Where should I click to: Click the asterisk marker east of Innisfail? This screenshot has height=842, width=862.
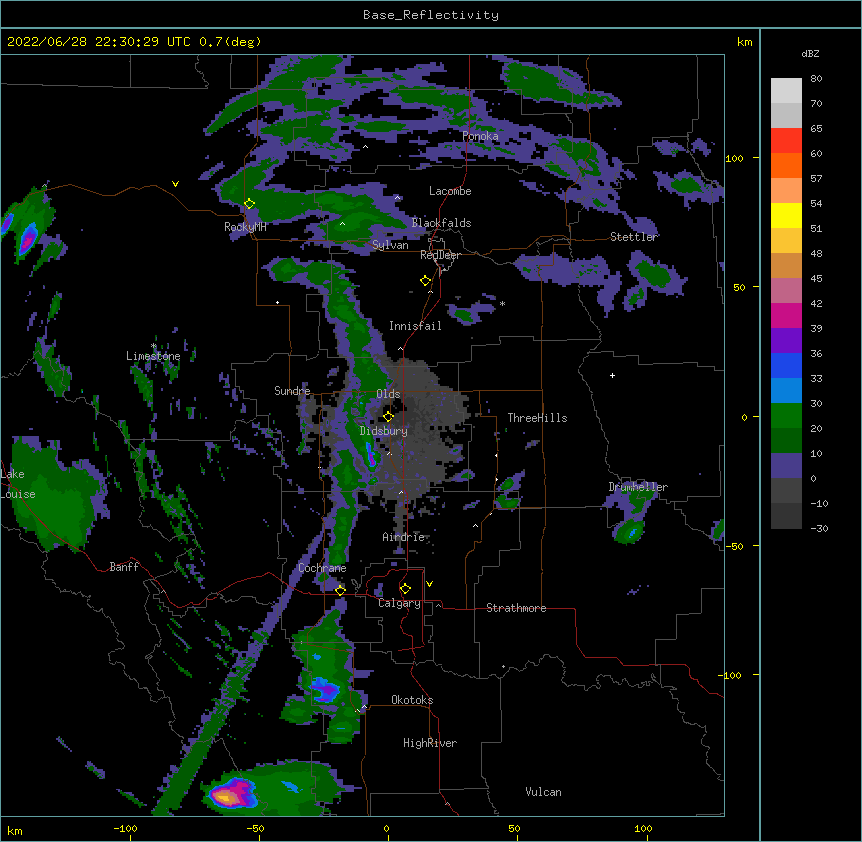502,304
